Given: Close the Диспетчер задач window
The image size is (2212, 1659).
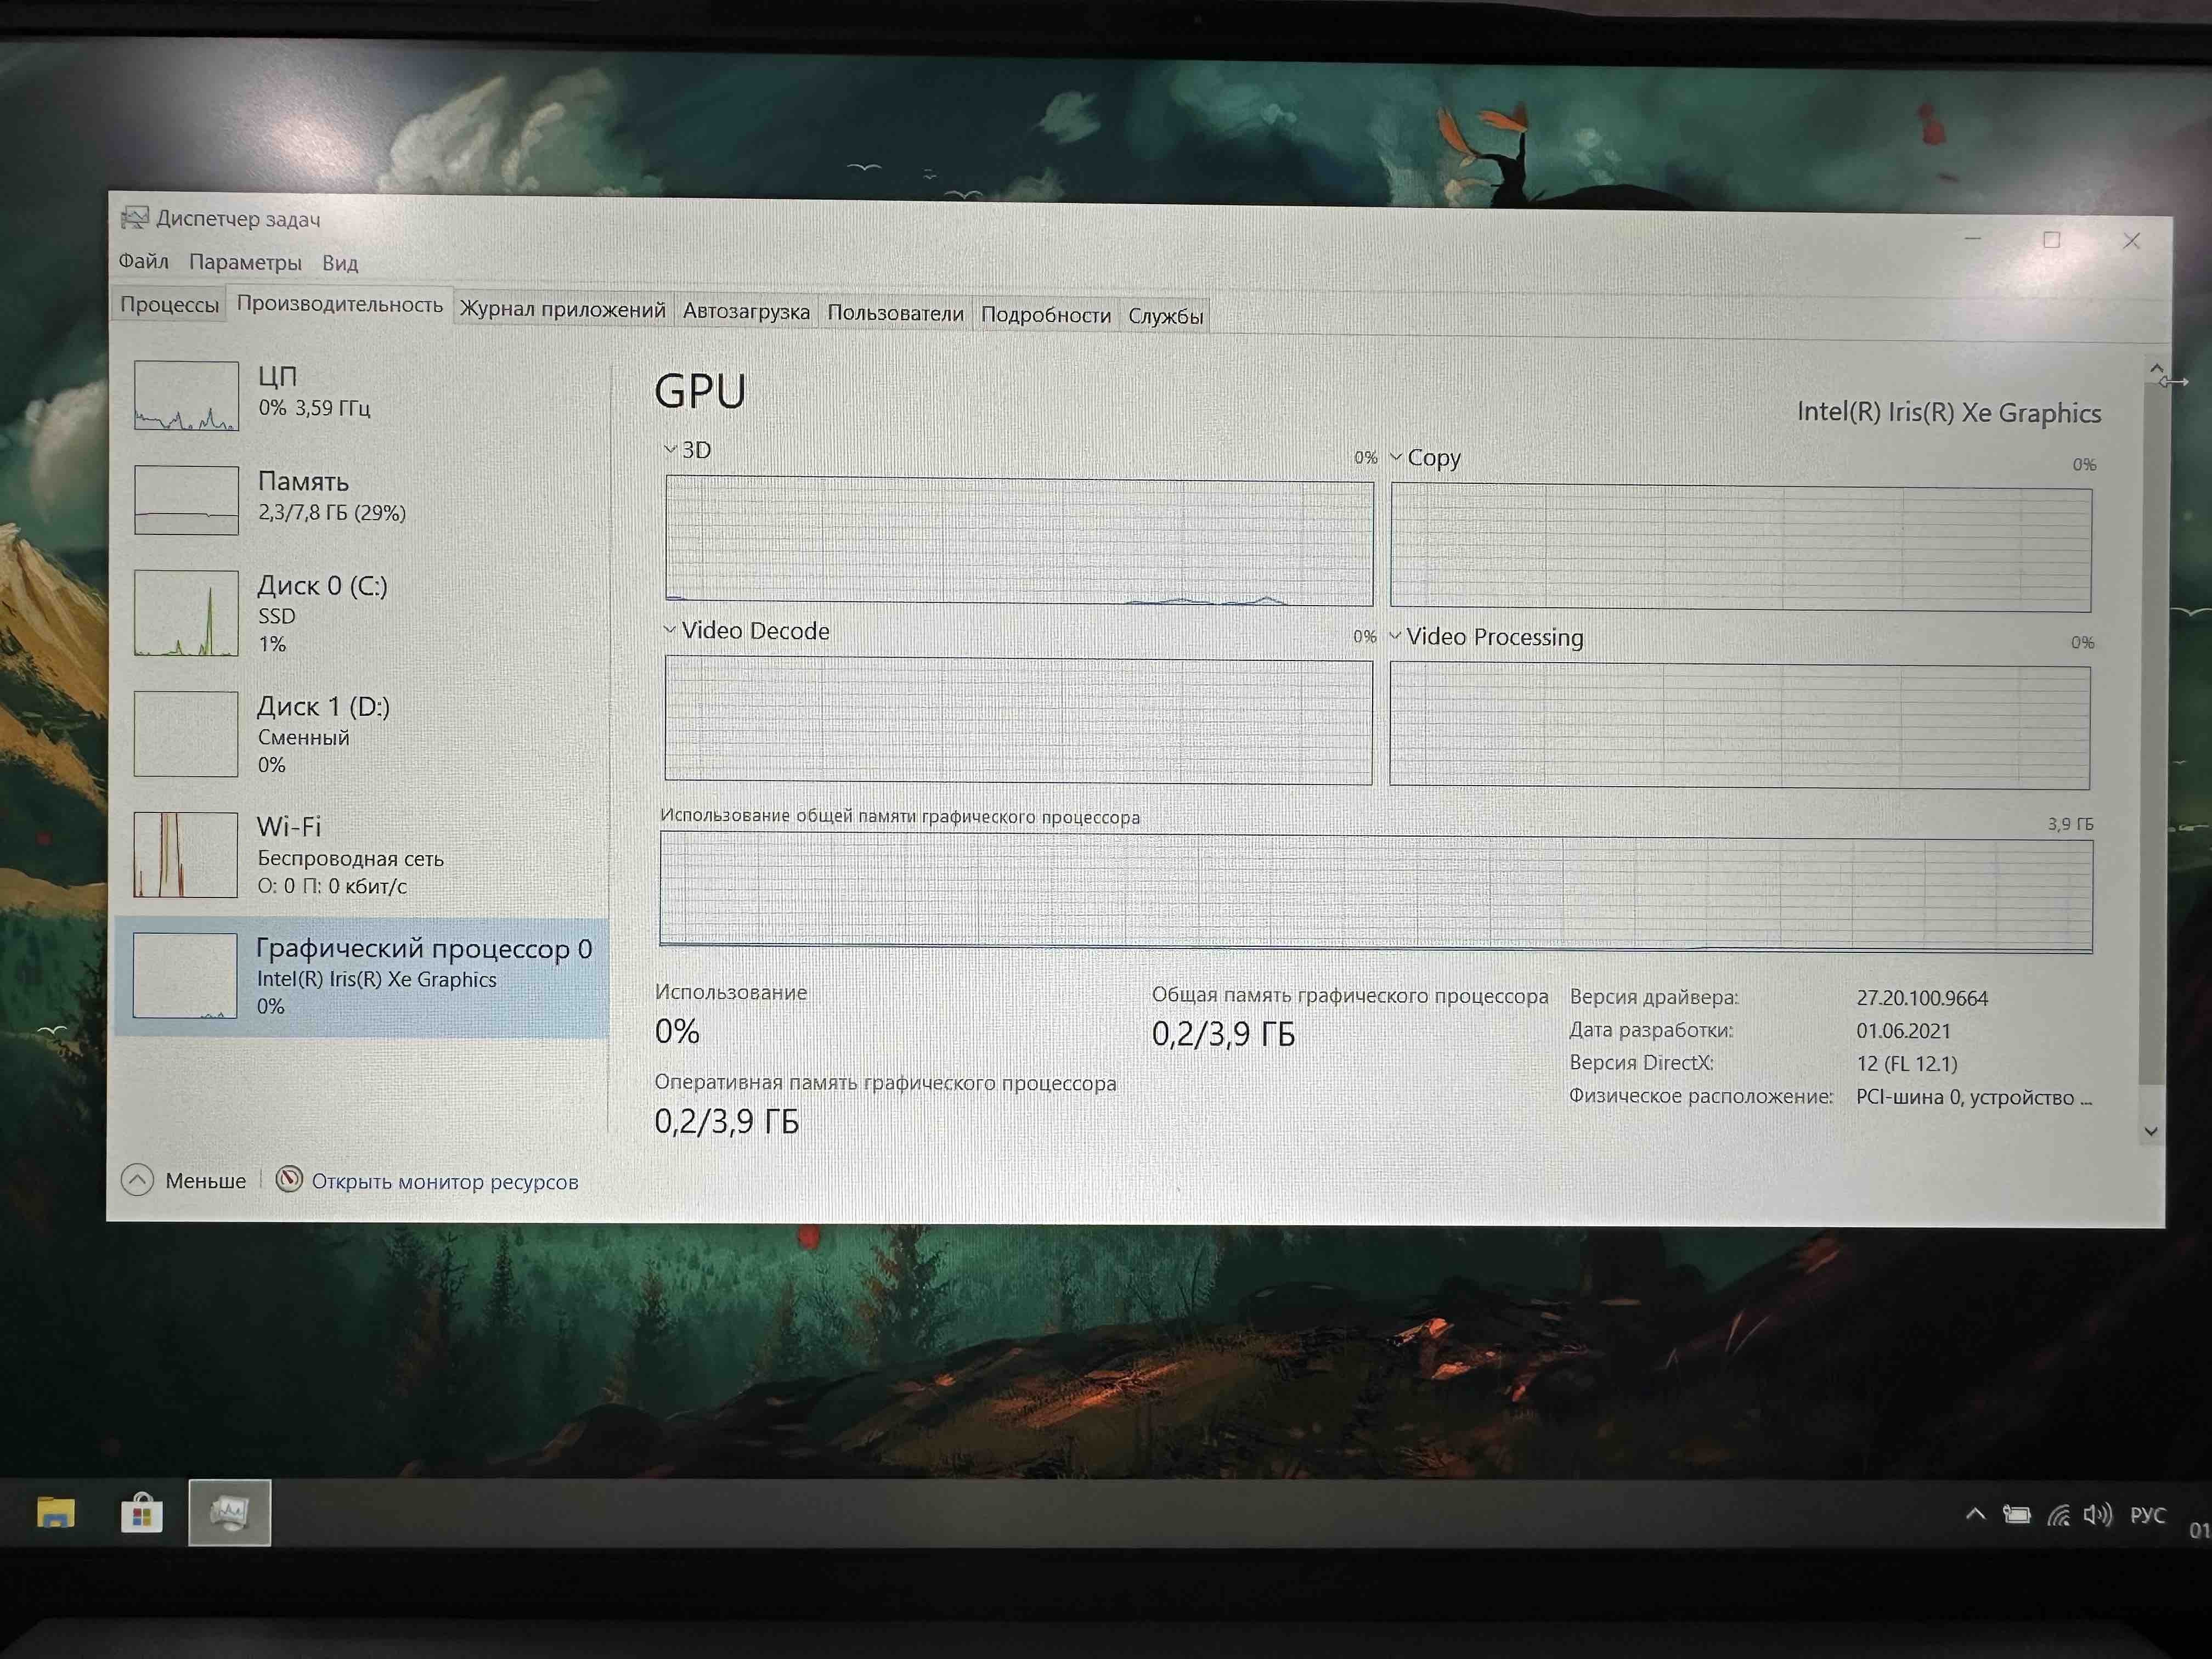Looking at the screenshot, I should [2132, 241].
